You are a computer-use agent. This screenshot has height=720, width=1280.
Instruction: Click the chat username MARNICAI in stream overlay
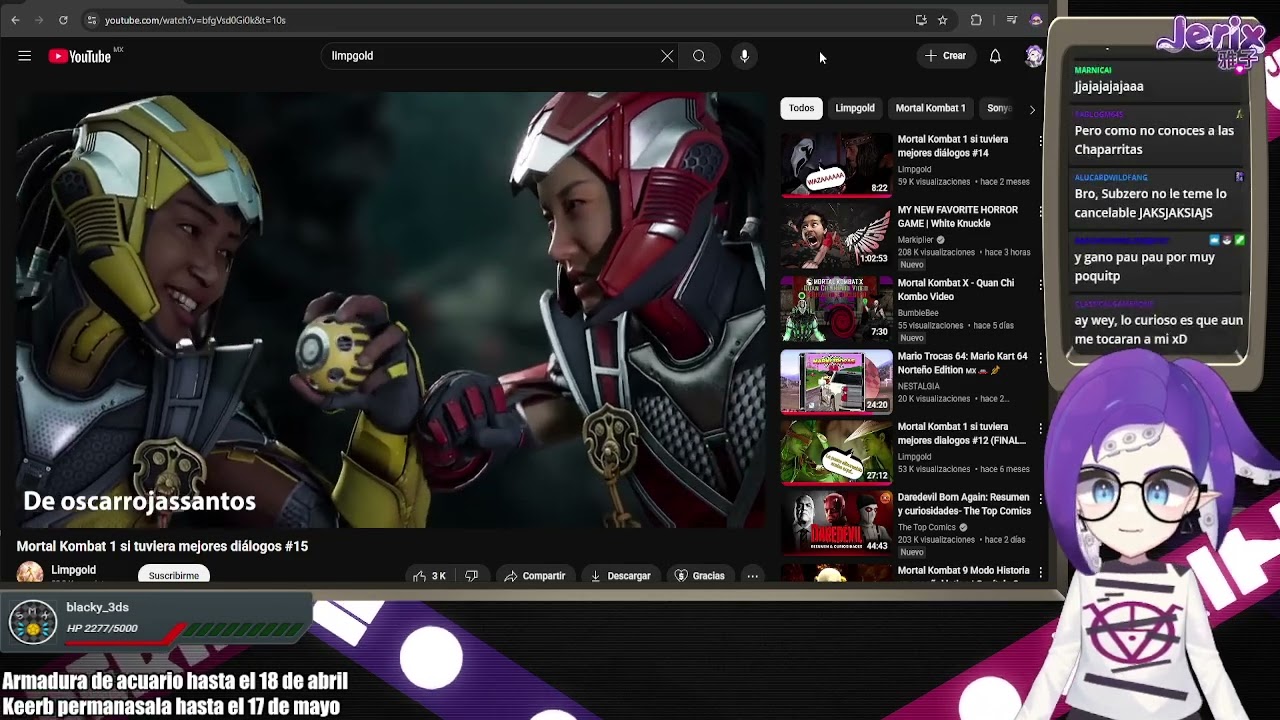click(x=1093, y=70)
